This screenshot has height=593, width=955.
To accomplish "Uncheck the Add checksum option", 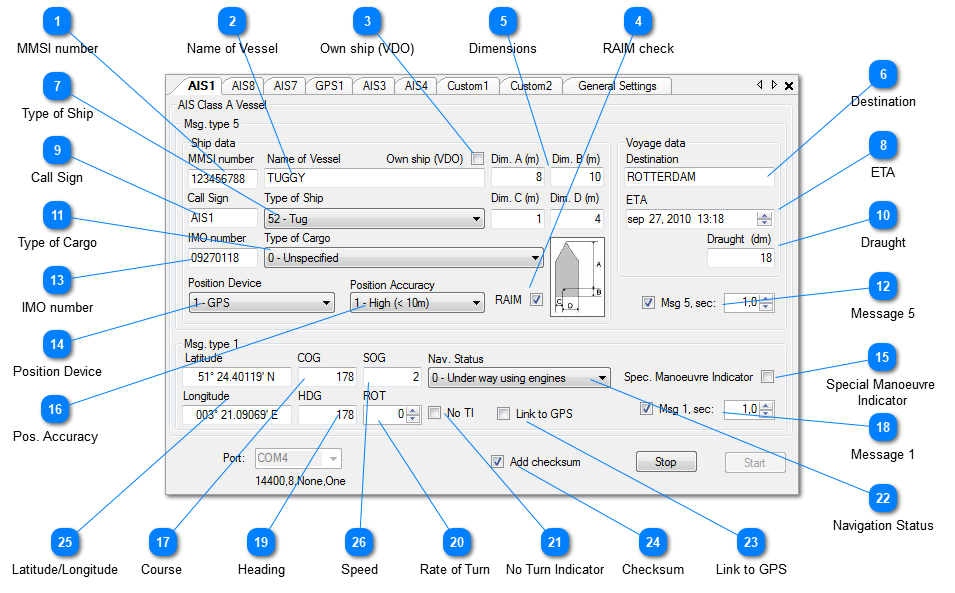I will (497, 462).
